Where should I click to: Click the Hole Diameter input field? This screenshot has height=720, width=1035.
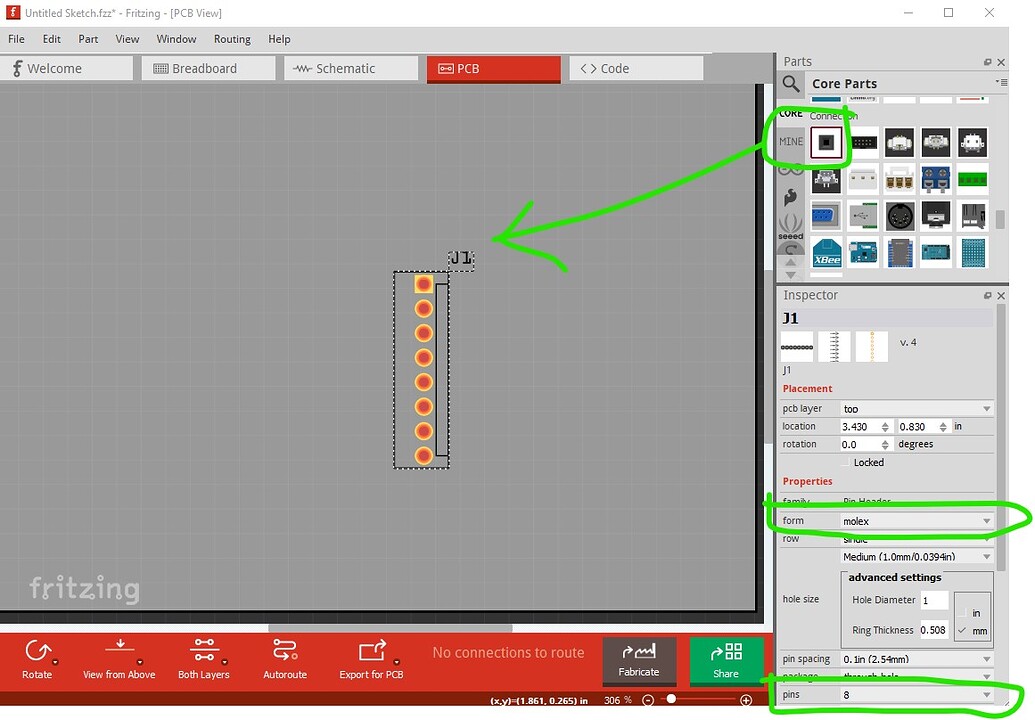(x=934, y=600)
